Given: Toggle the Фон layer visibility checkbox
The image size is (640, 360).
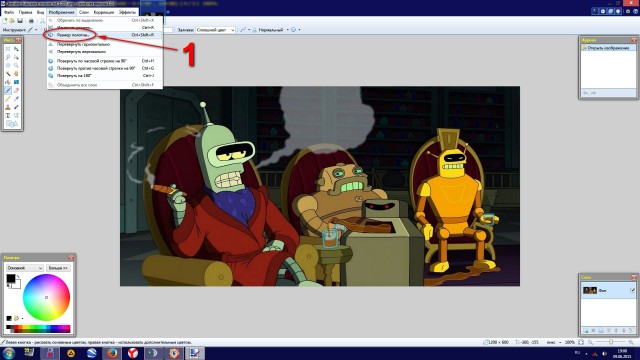Looking at the screenshot, I should point(632,290).
